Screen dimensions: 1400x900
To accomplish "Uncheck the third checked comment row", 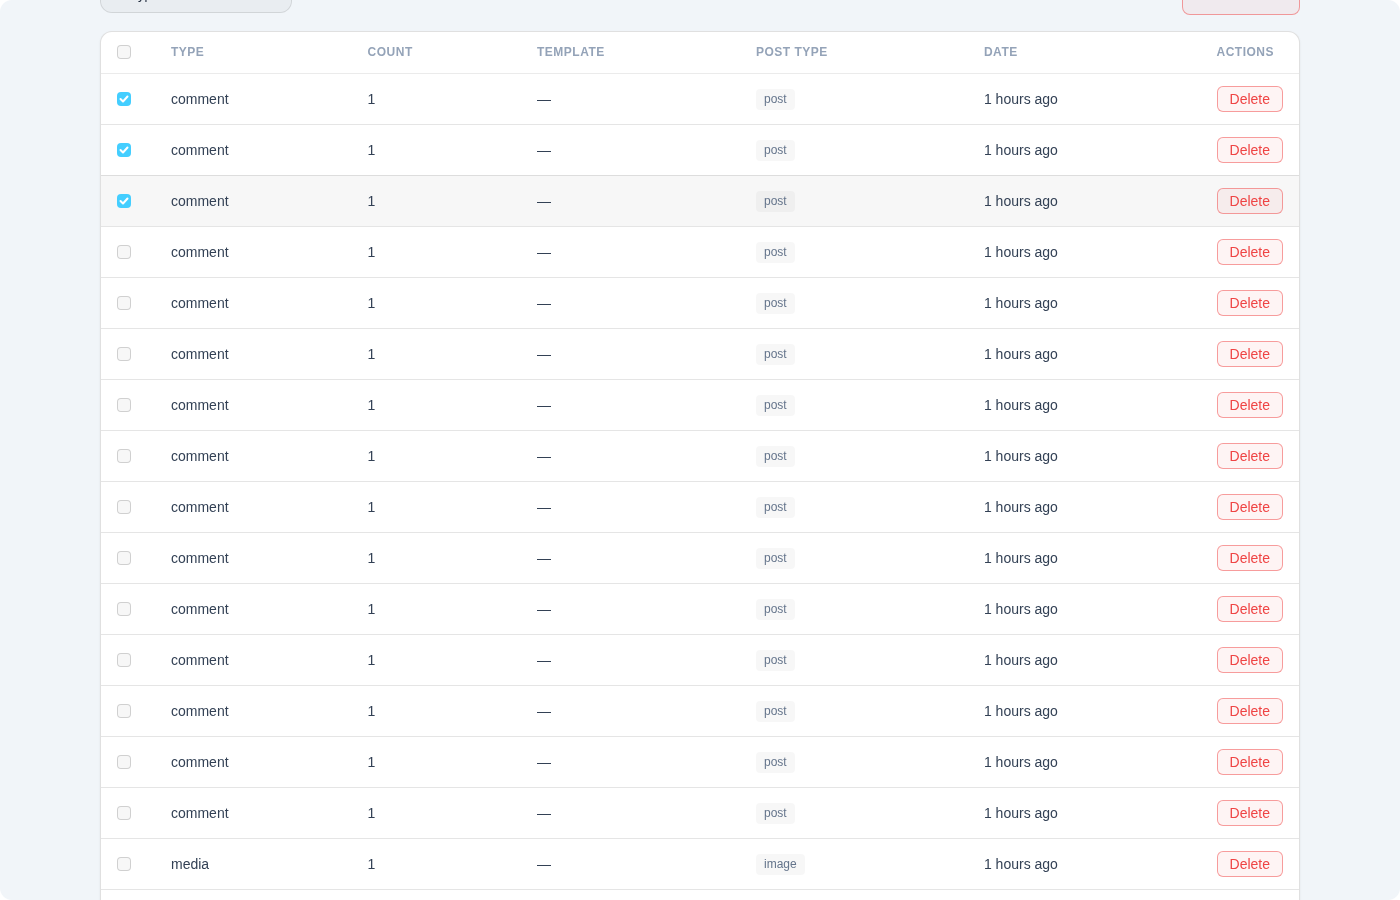I will (124, 201).
